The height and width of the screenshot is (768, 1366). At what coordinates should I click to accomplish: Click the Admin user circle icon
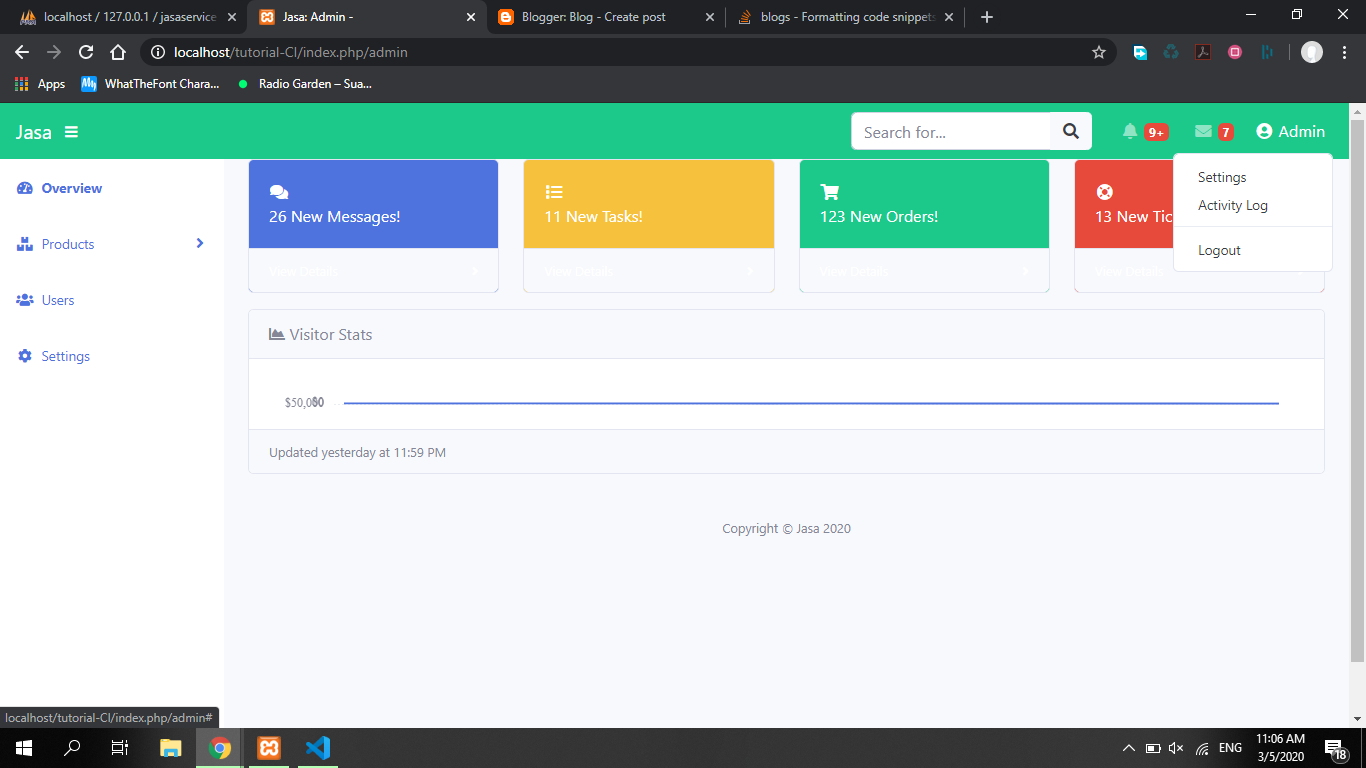1264,131
